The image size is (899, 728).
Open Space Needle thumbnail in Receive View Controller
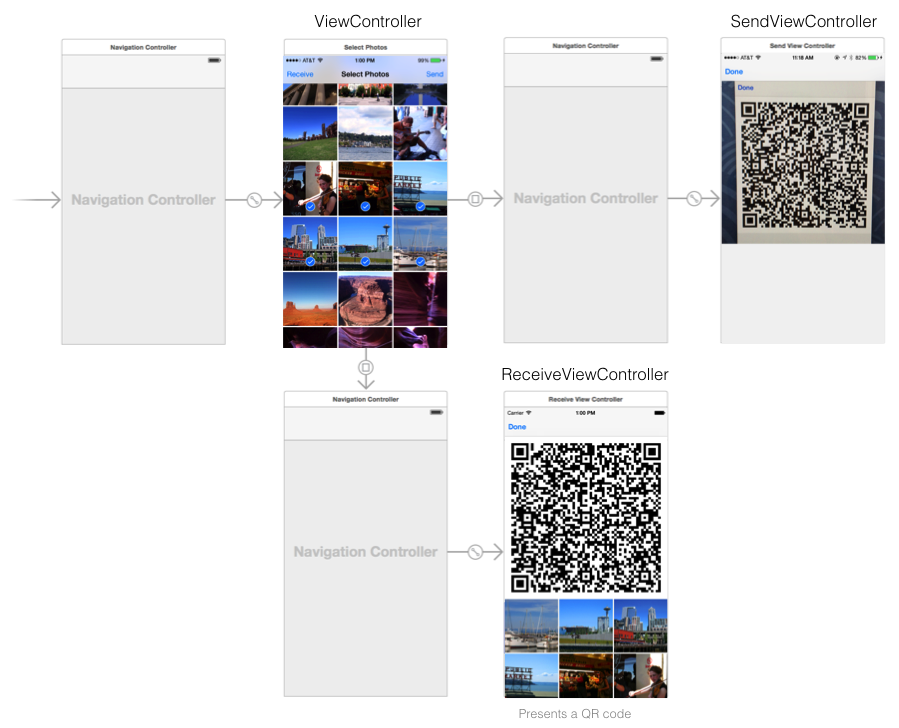tap(585, 626)
